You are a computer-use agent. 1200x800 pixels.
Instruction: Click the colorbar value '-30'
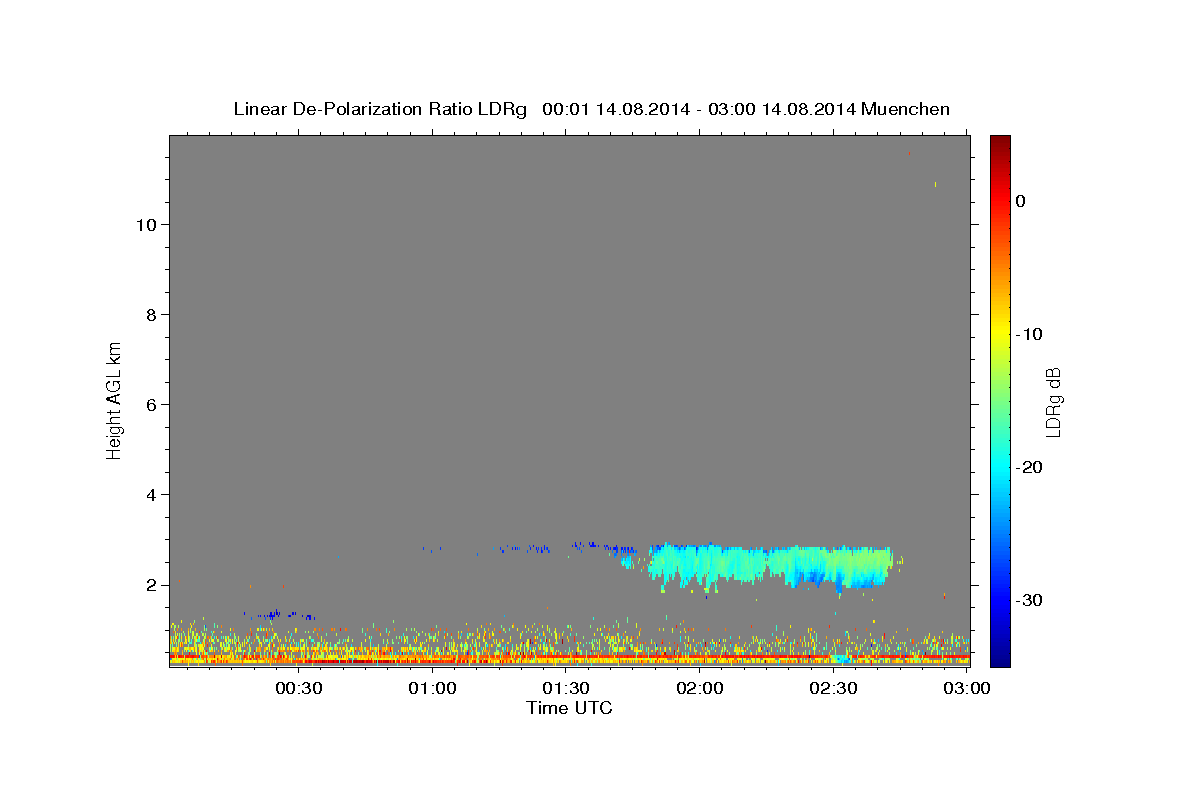(1029, 600)
